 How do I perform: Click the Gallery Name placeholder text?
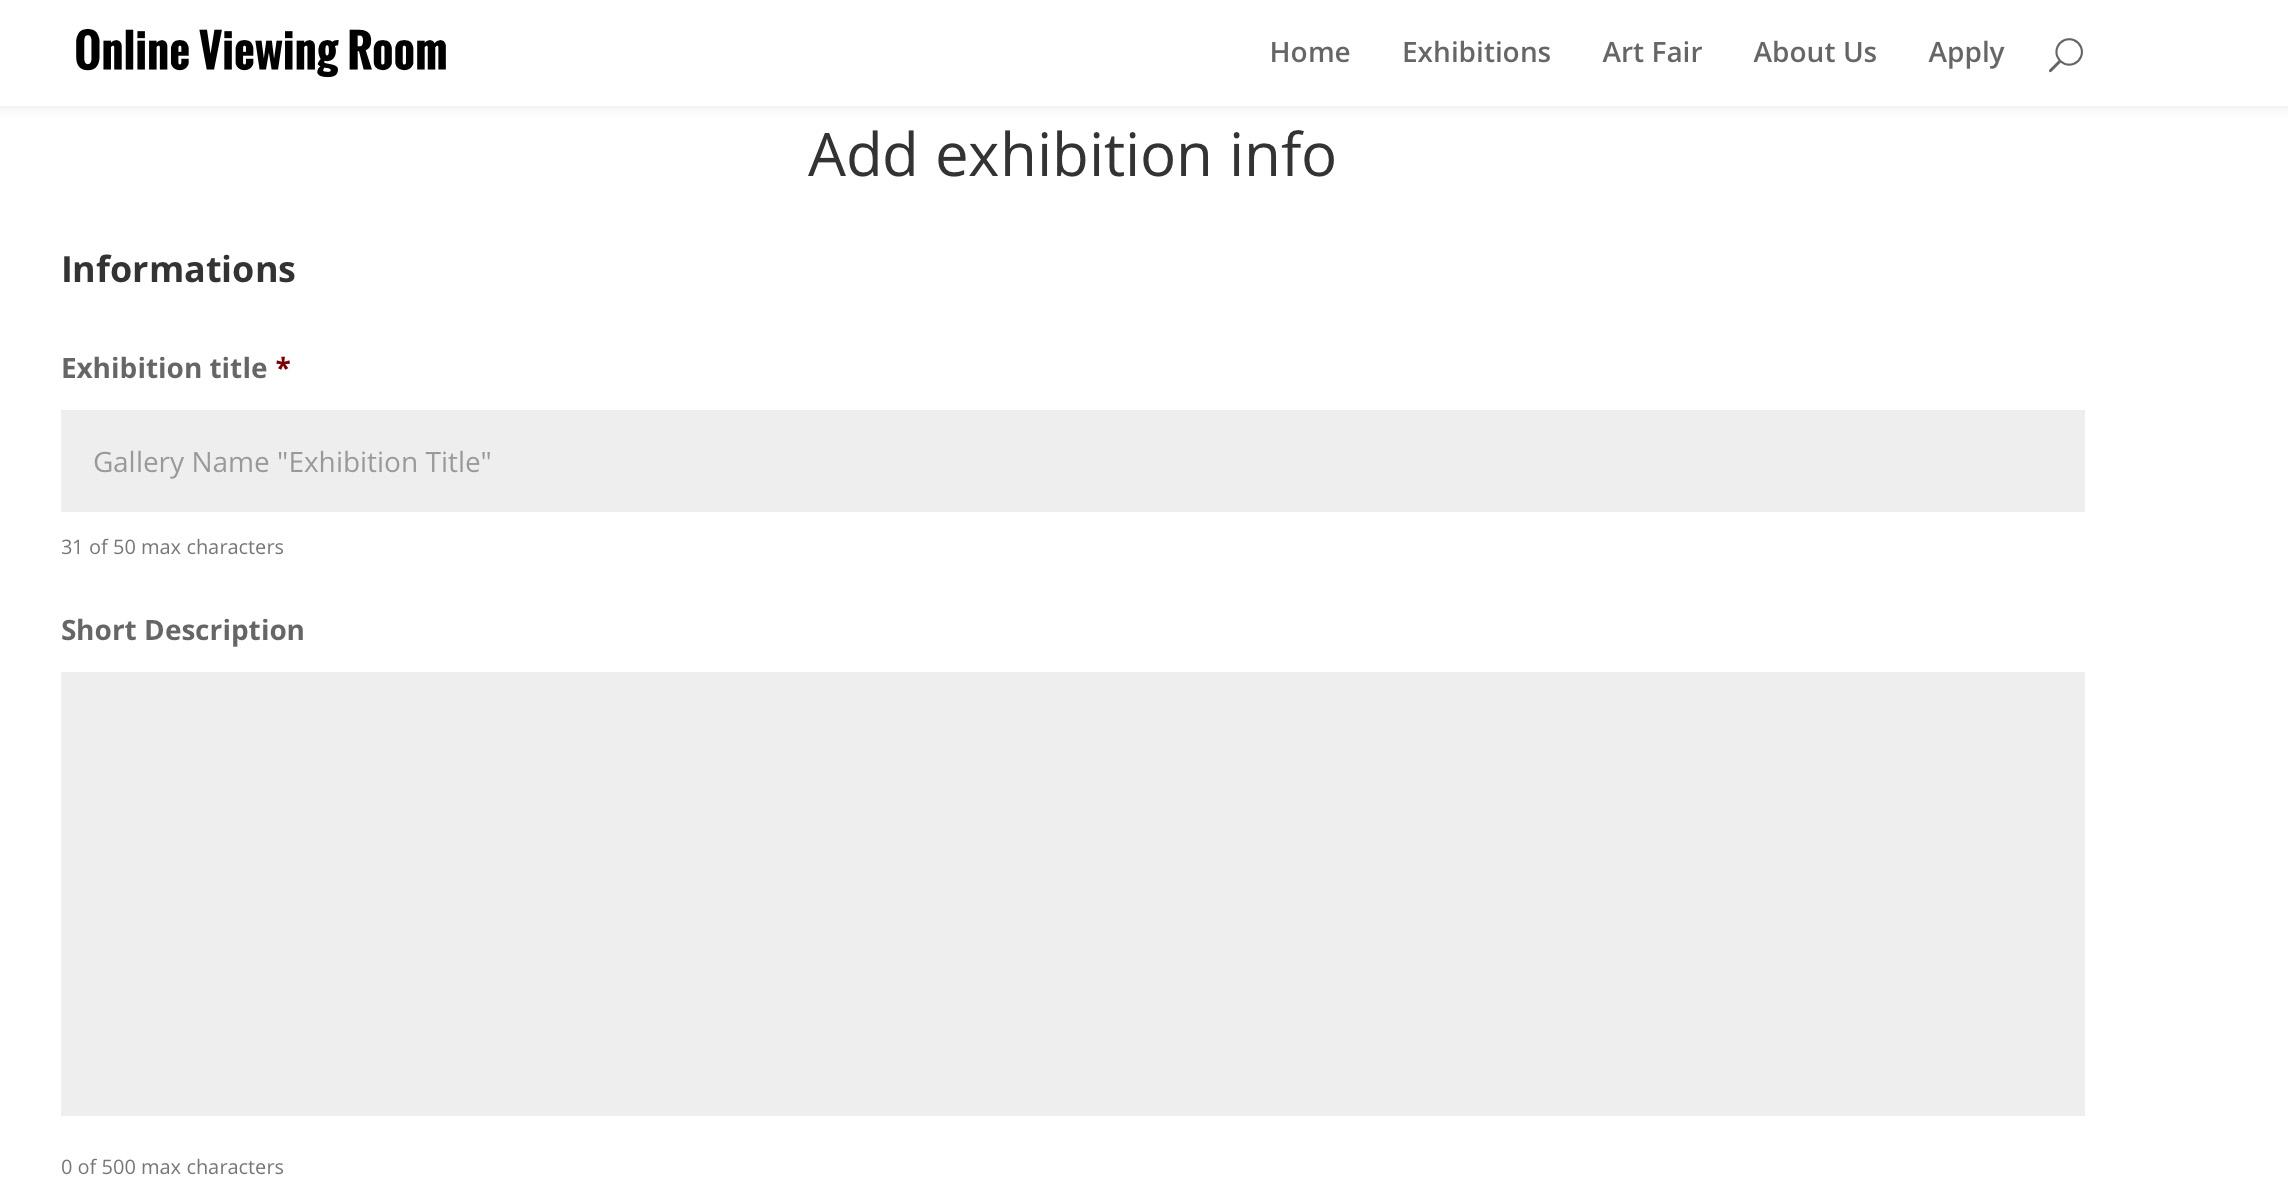pyautogui.click(x=292, y=462)
